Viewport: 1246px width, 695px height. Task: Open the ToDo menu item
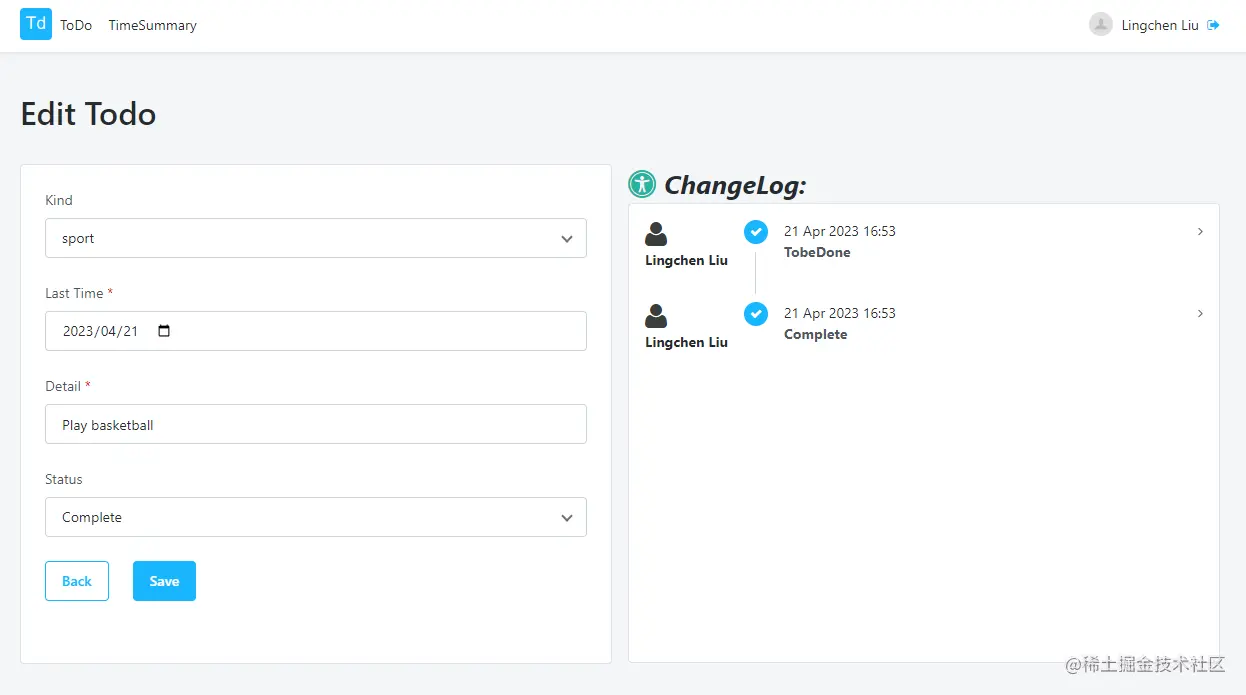(x=76, y=26)
